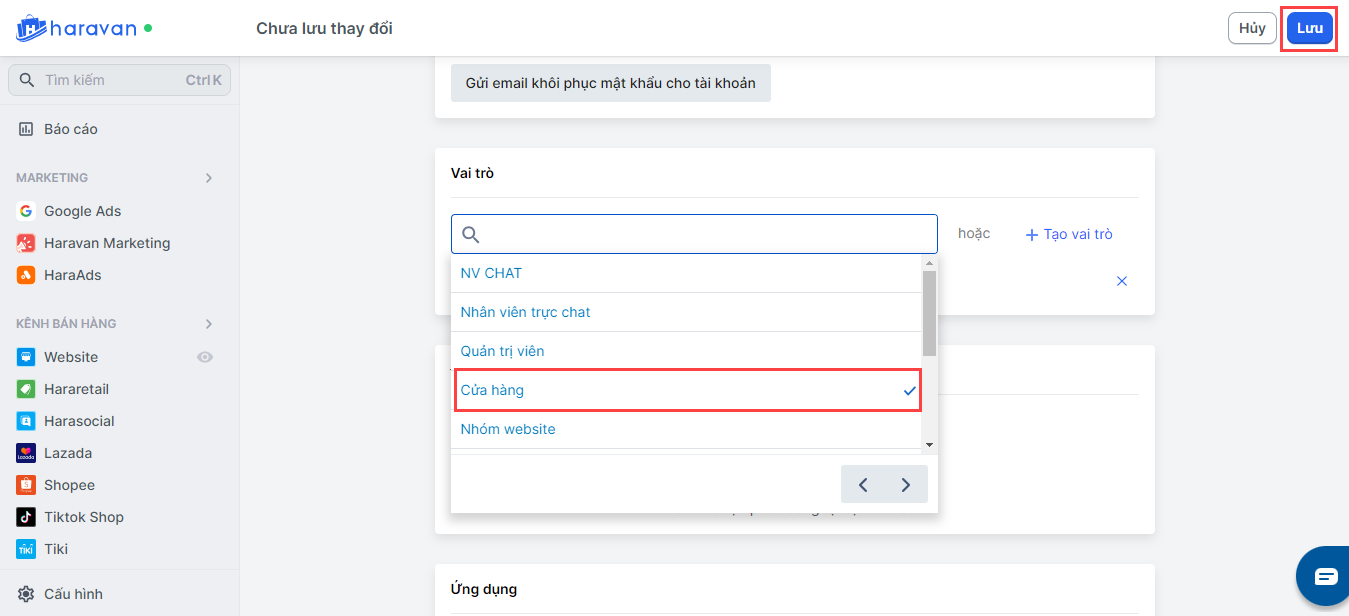The width and height of the screenshot is (1349, 616).
Task: Click the Lưu save button
Action: (x=1309, y=28)
